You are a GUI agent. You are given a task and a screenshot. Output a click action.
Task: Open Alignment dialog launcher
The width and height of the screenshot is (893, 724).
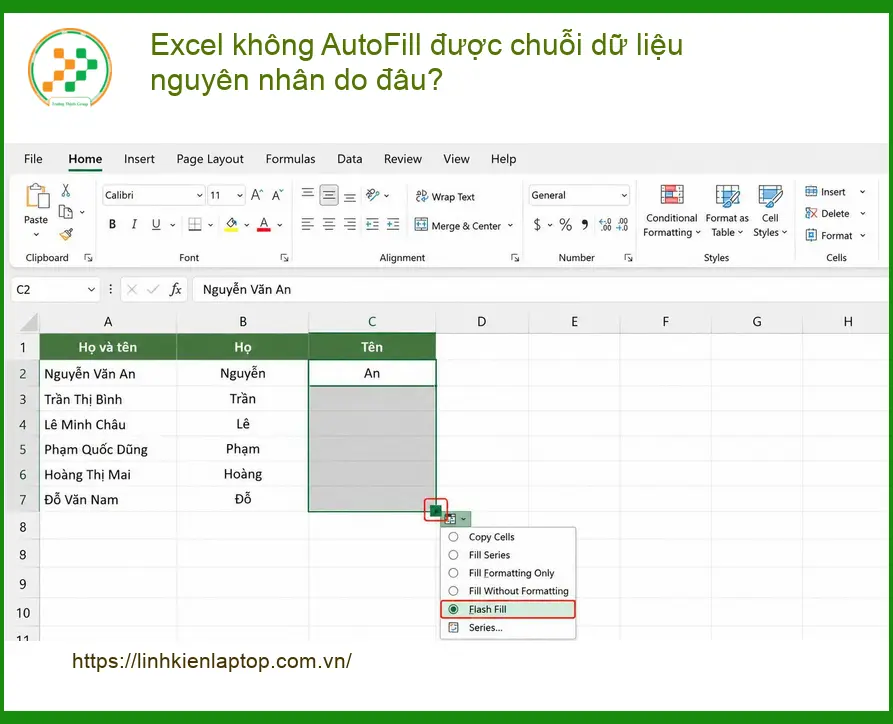[x=515, y=258]
